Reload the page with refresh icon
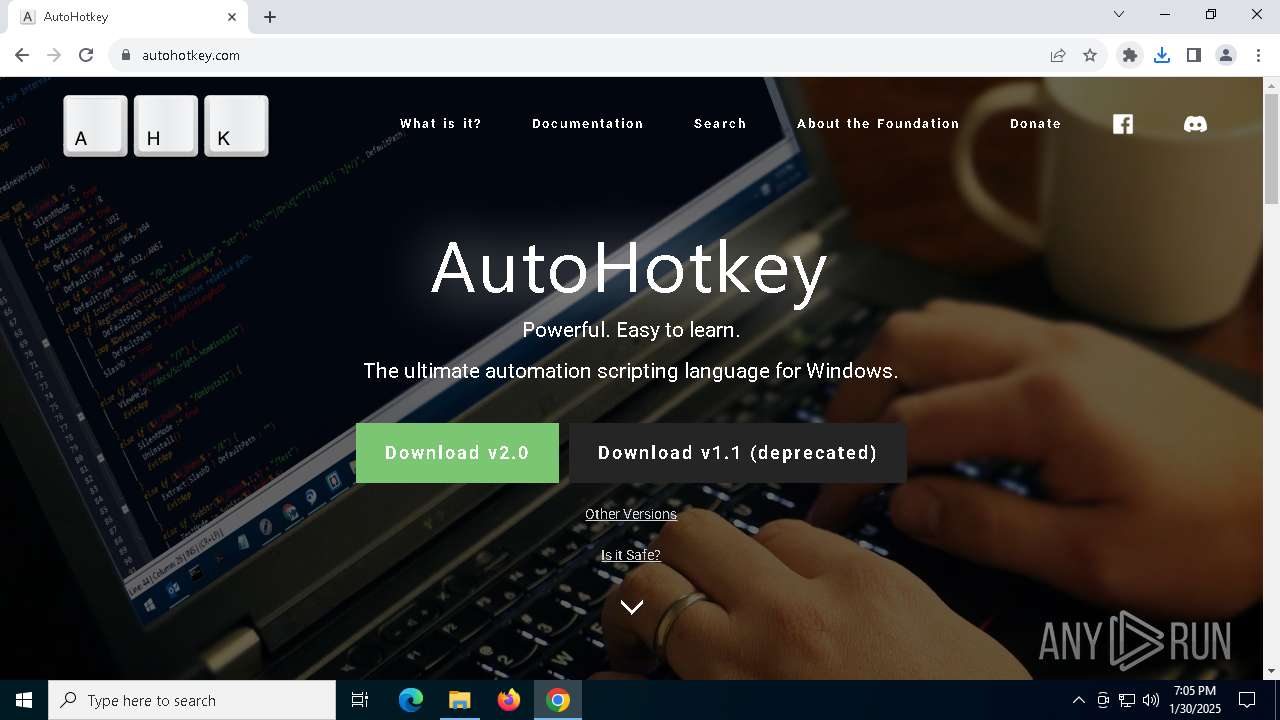 (x=86, y=55)
